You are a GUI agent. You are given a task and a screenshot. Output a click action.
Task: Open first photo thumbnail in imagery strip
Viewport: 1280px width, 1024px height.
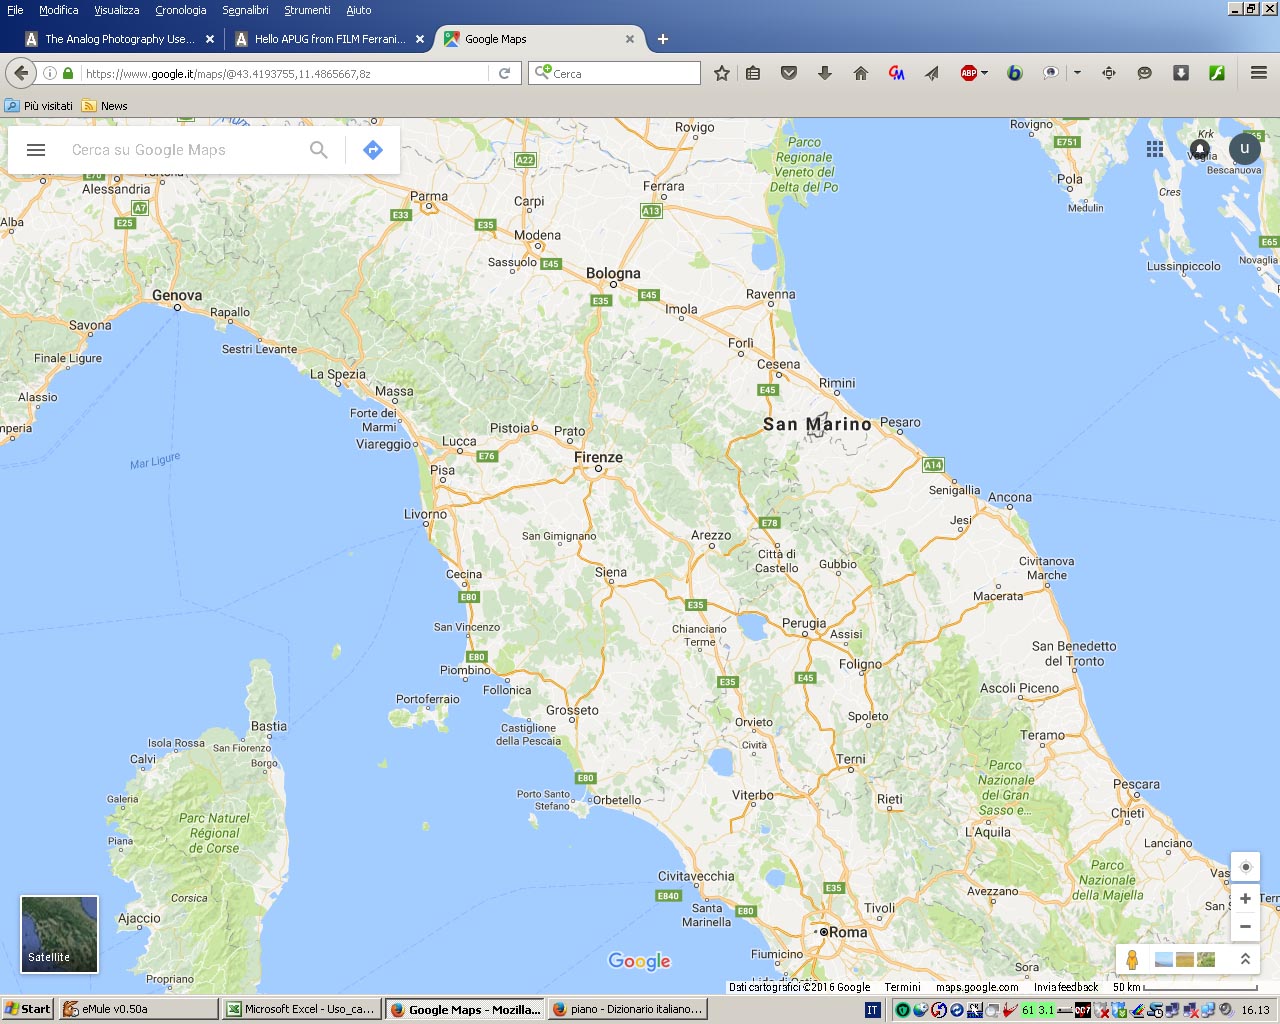pyautogui.click(x=1163, y=960)
